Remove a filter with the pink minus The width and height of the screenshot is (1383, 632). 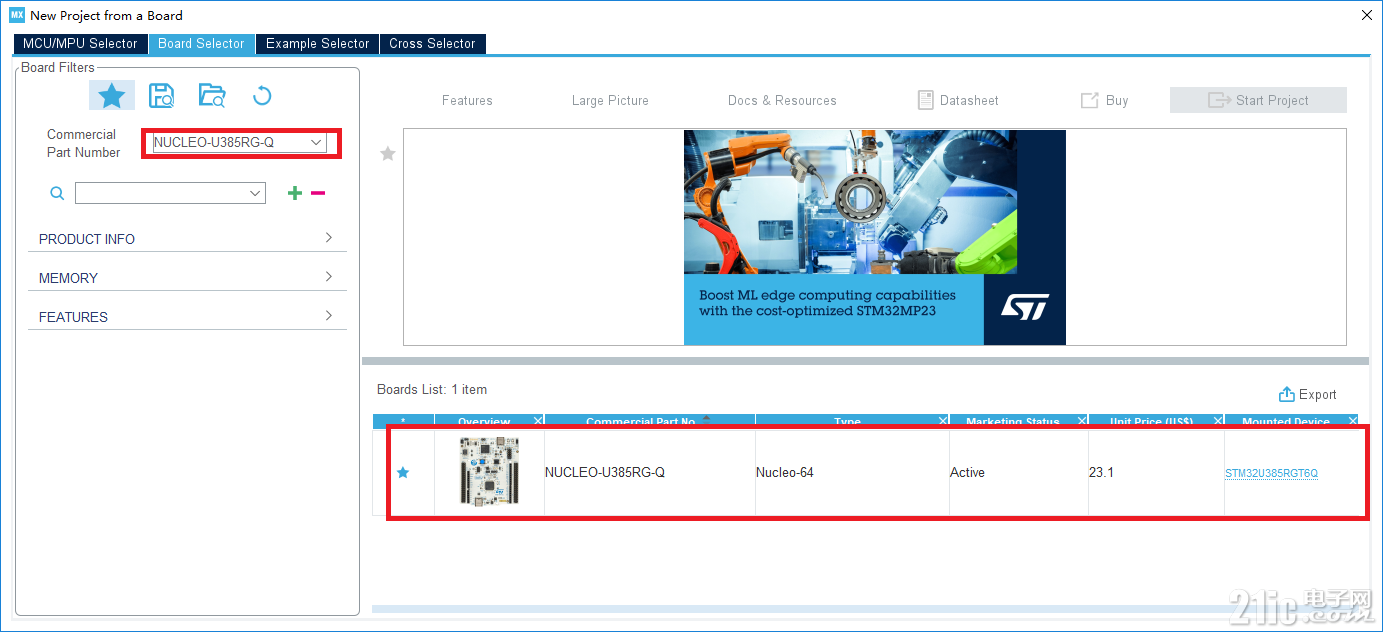coord(318,193)
